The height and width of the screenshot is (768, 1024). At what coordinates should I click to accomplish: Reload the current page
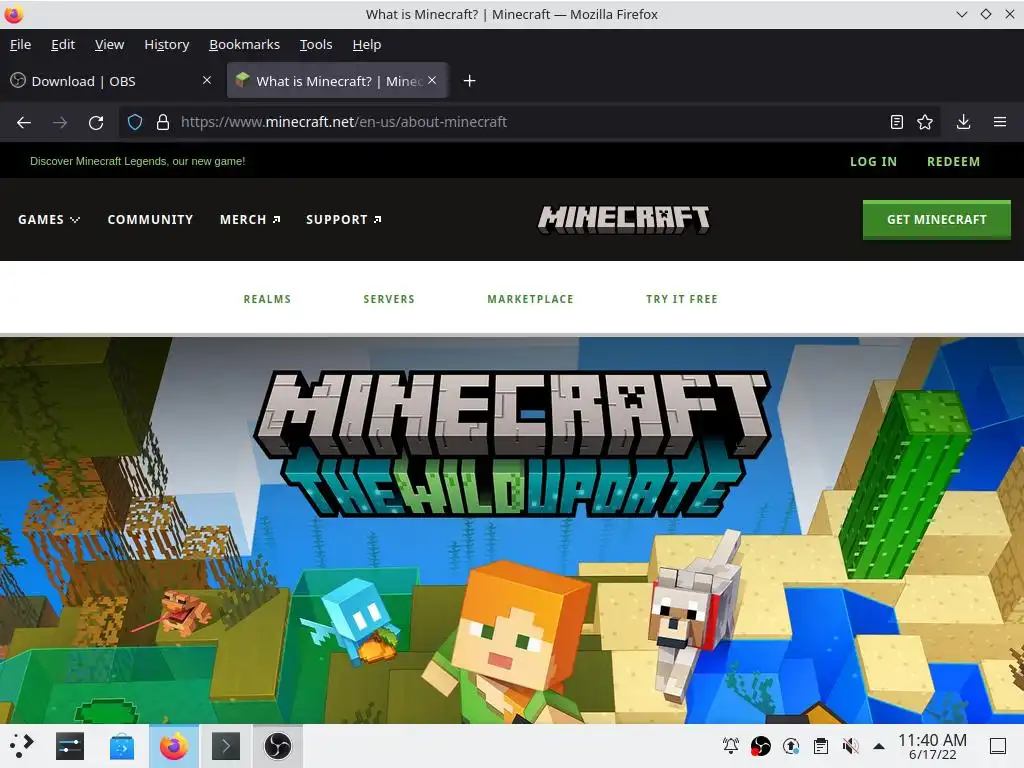(x=96, y=122)
